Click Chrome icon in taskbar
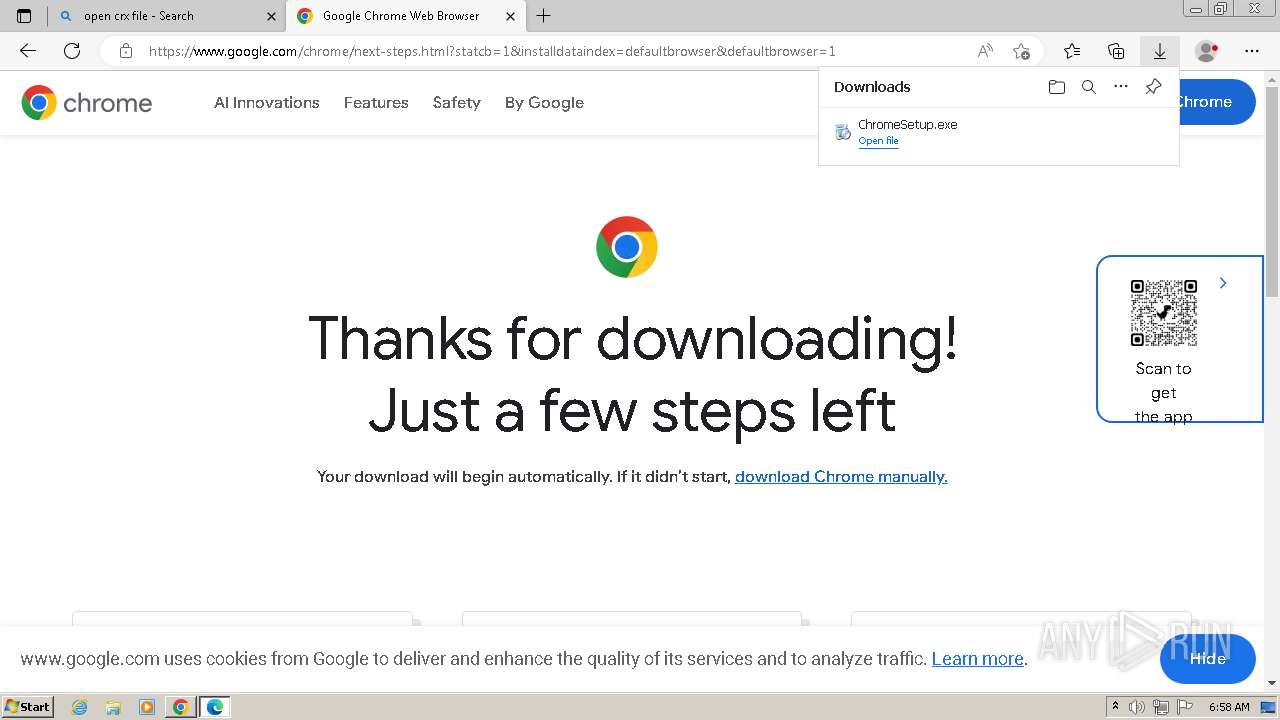This screenshot has height=720, width=1280. pyautogui.click(x=181, y=707)
